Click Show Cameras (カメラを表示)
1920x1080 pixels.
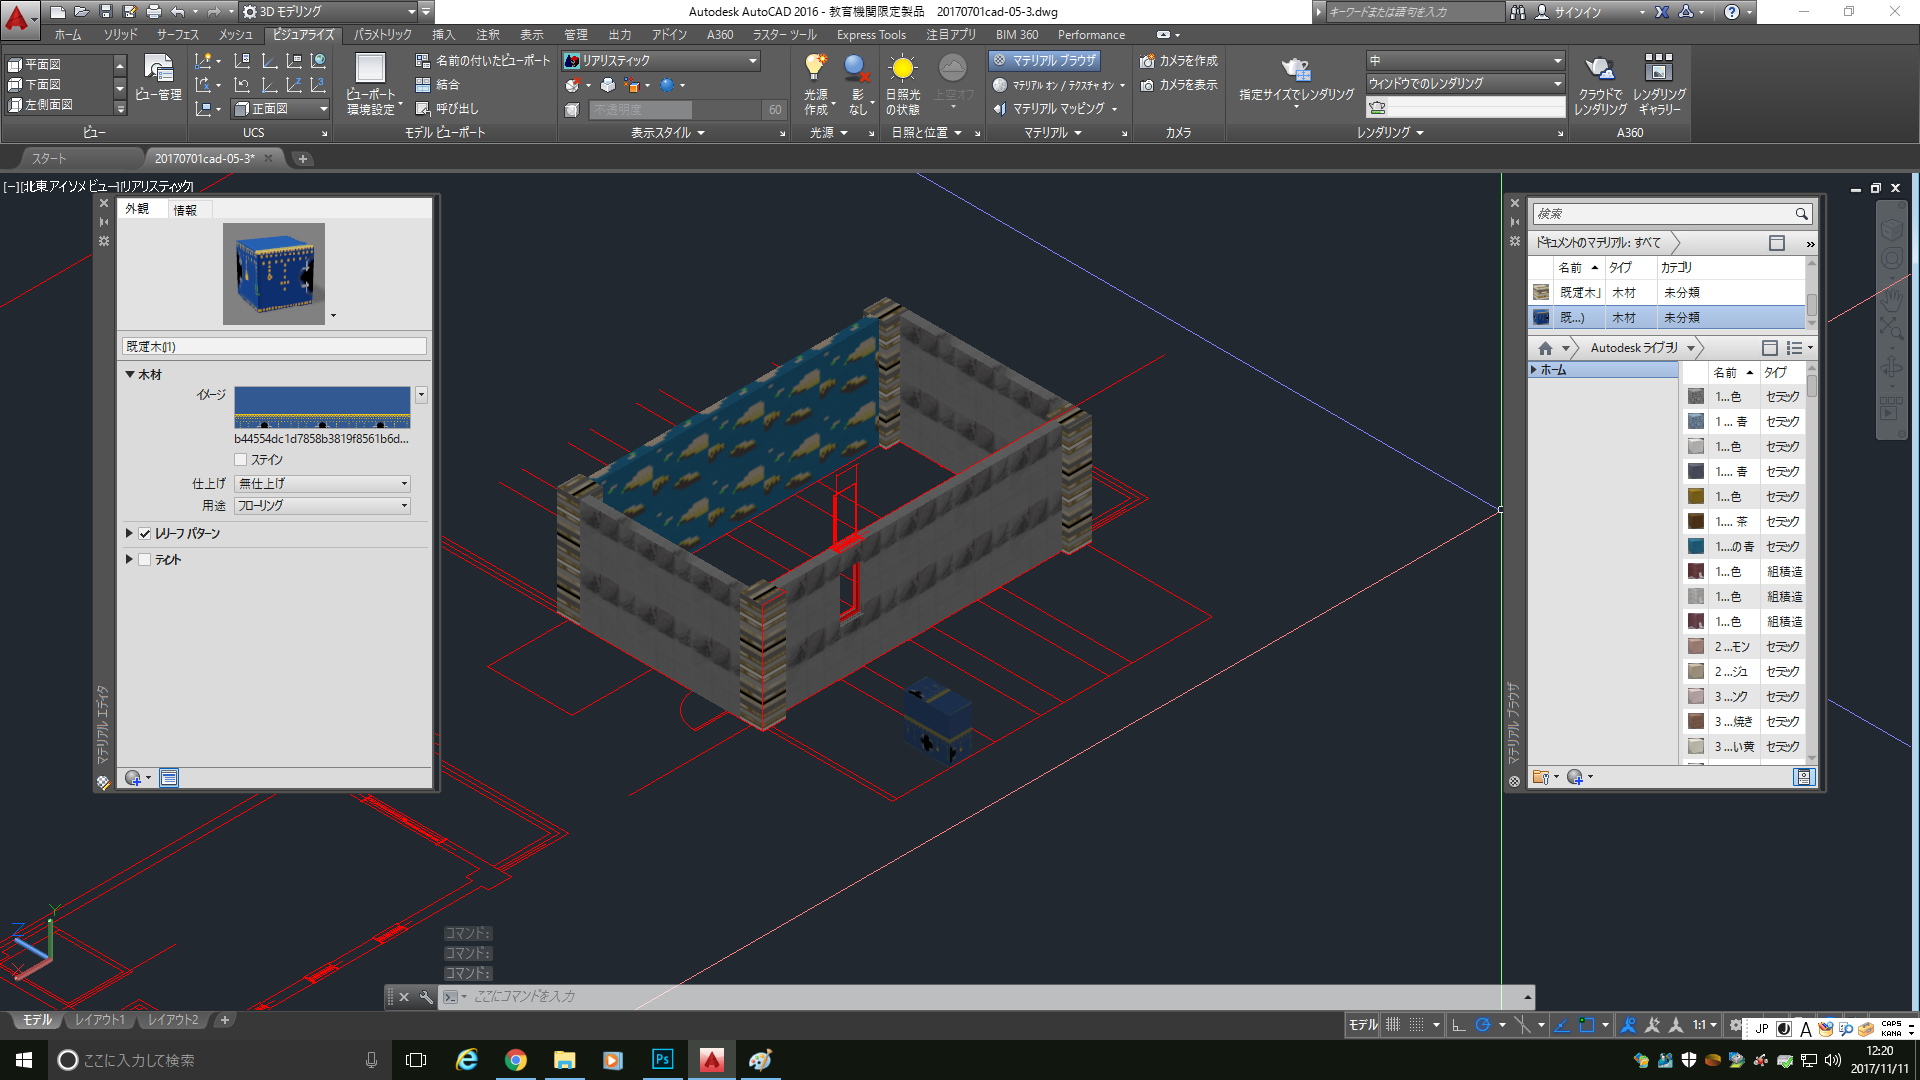1179,85
